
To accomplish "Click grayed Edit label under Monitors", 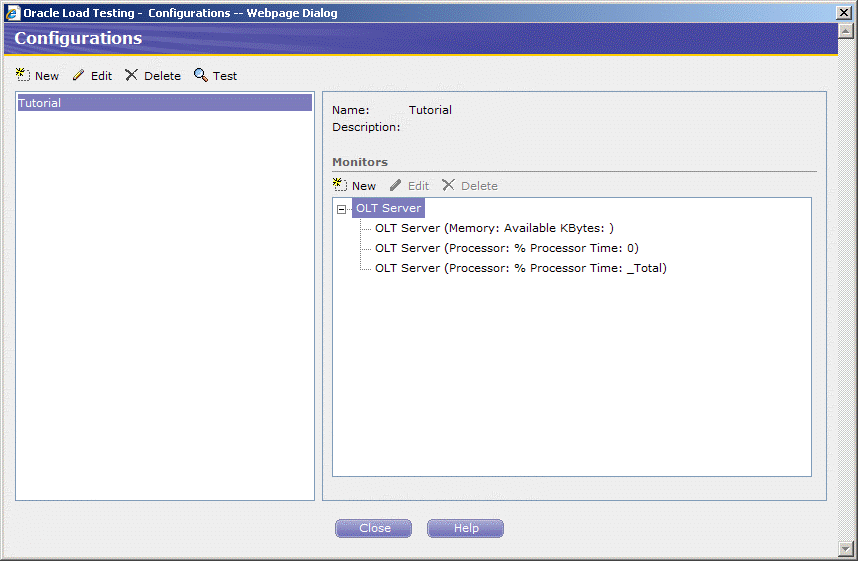I will point(419,186).
